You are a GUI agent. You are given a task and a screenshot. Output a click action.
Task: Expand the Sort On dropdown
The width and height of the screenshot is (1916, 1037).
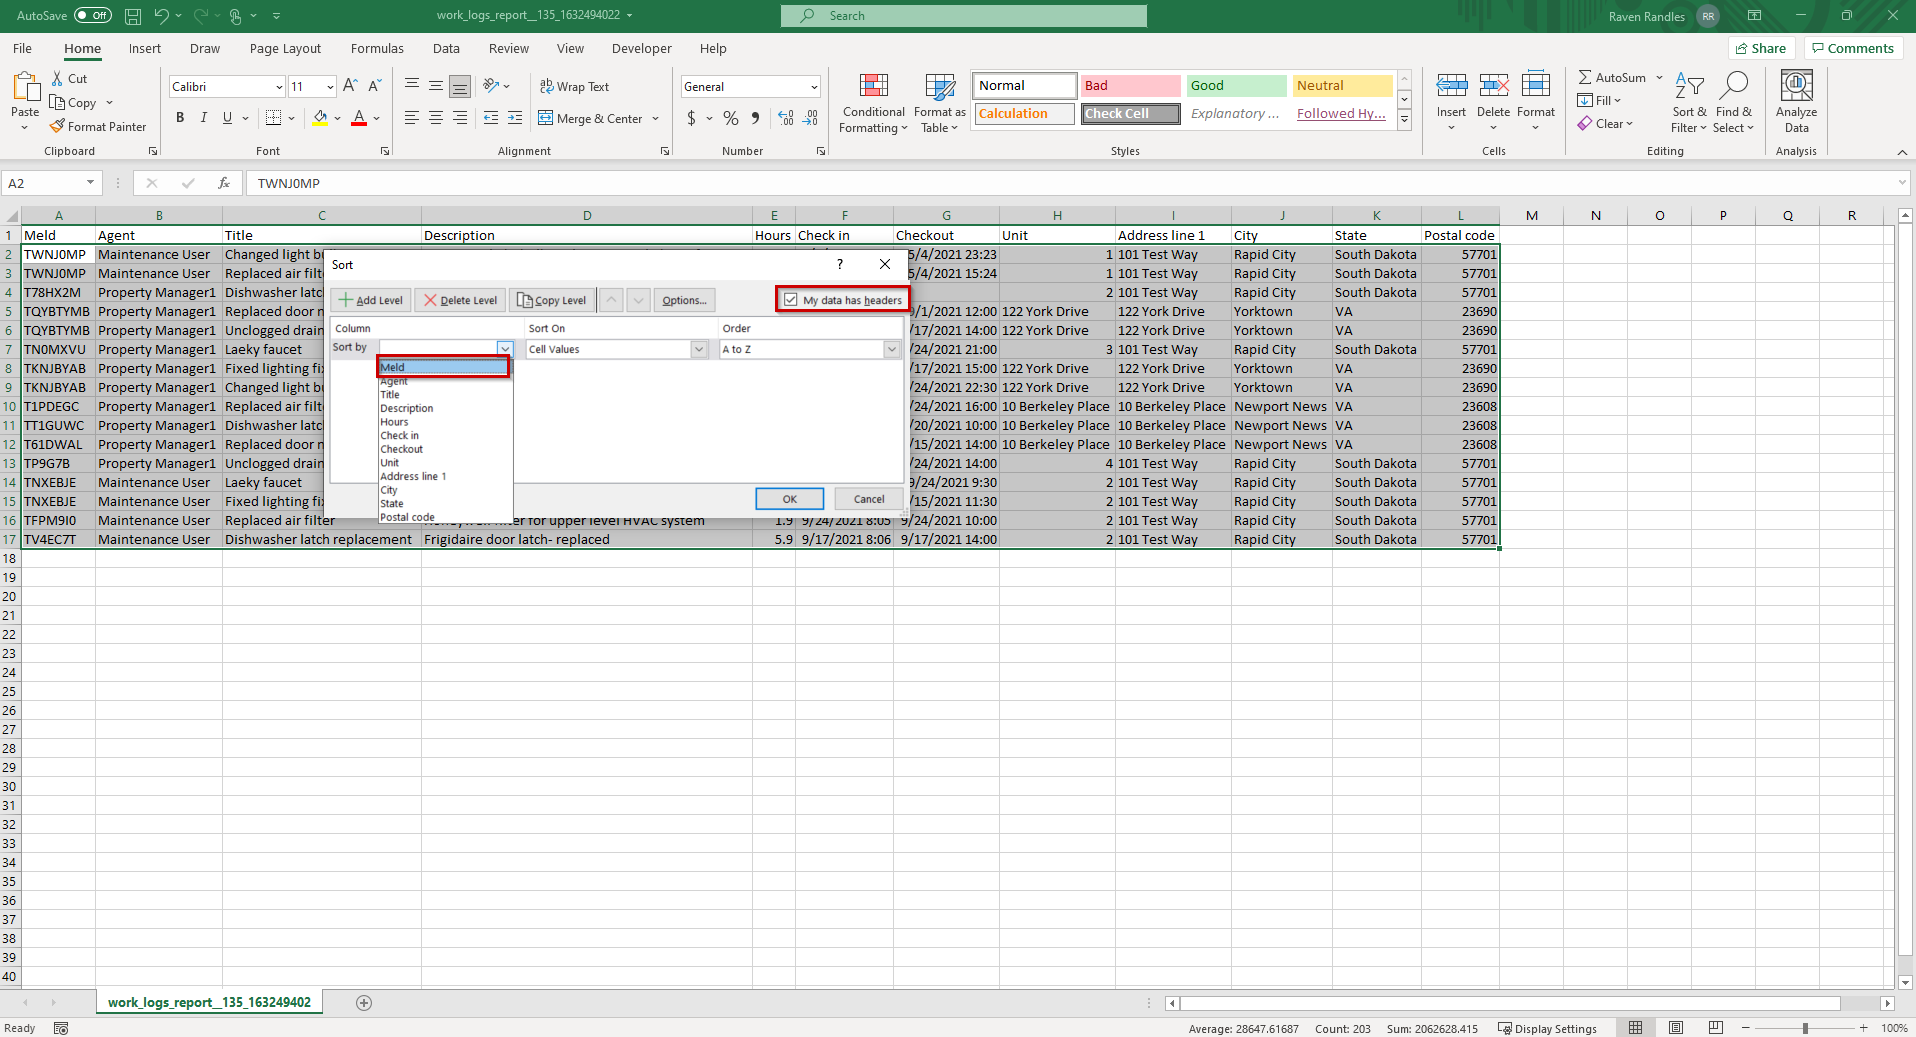(698, 349)
